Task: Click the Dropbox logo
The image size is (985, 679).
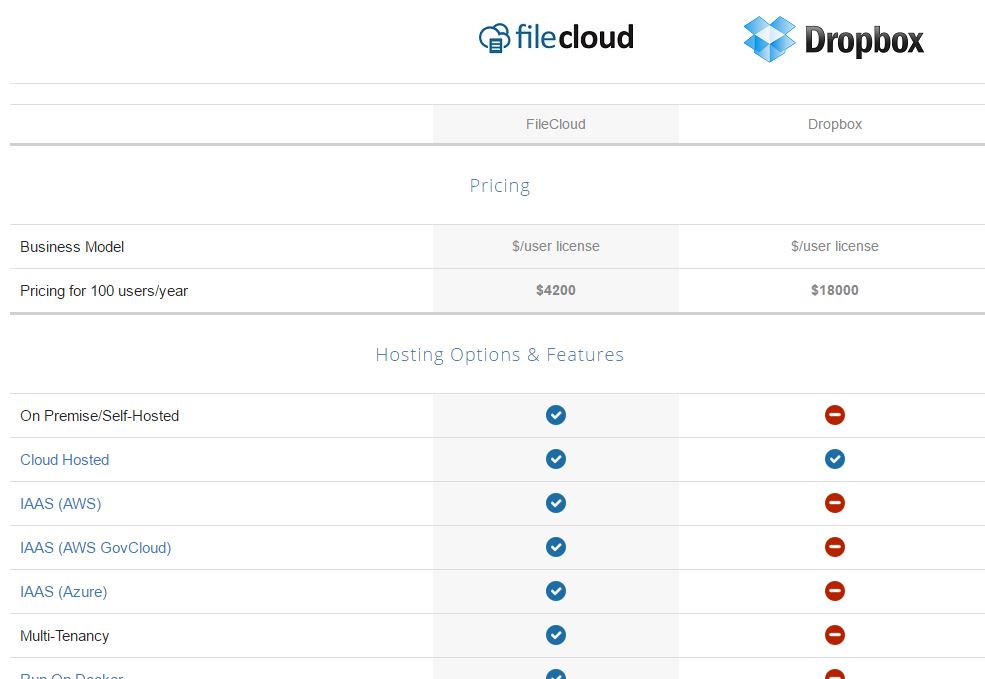Action: coord(834,39)
